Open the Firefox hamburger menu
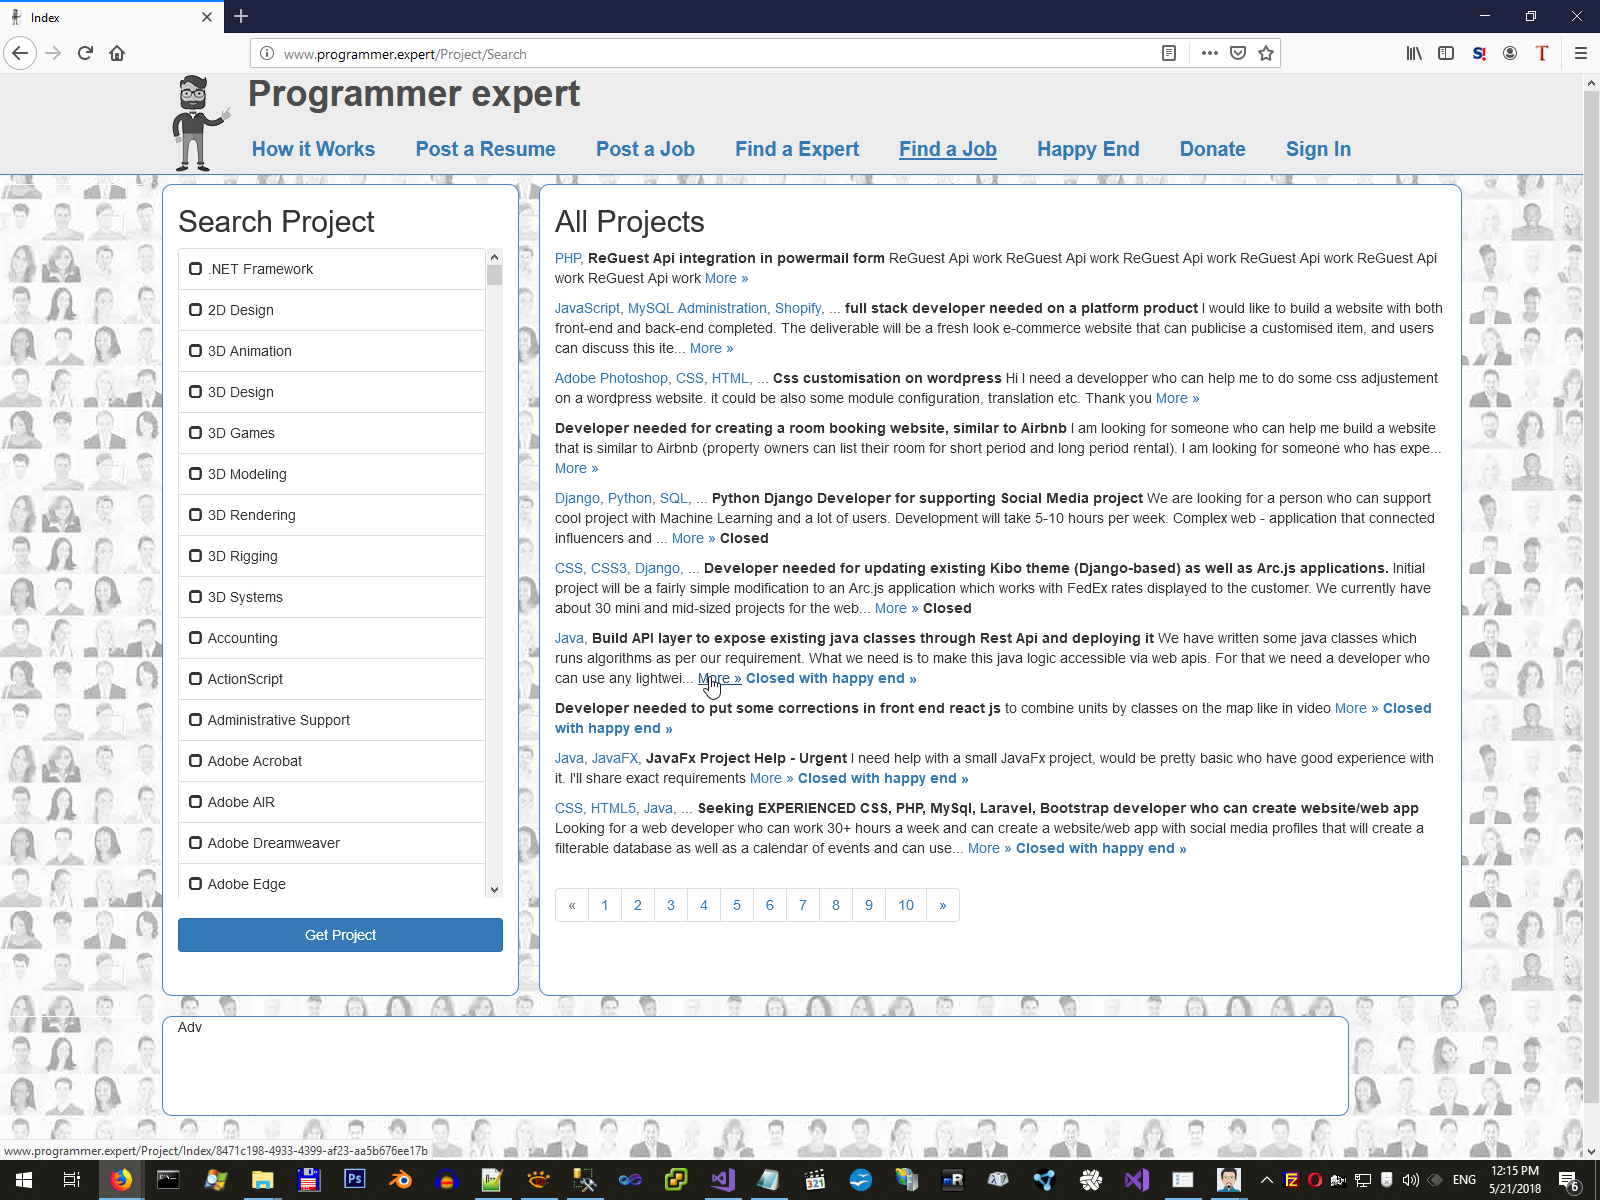1600x1200 pixels. click(x=1581, y=53)
